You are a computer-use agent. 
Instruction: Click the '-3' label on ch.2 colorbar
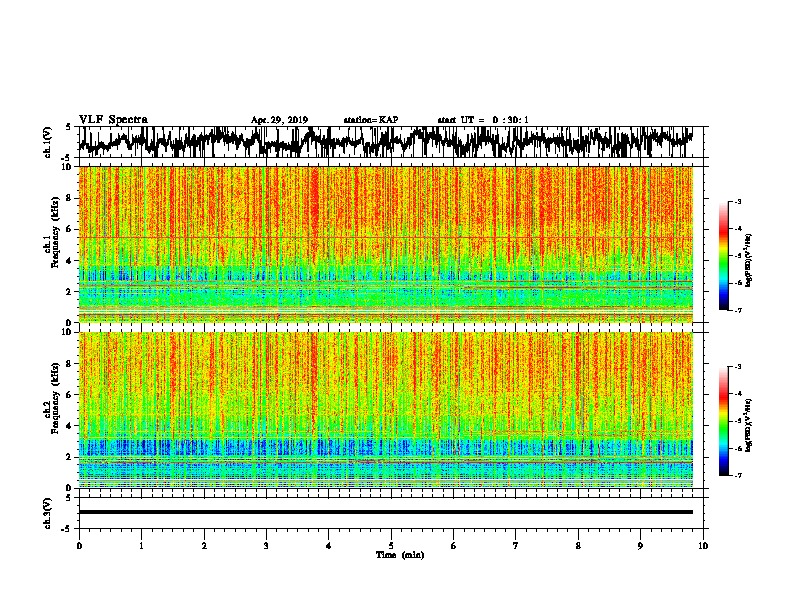click(x=737, y=367)
